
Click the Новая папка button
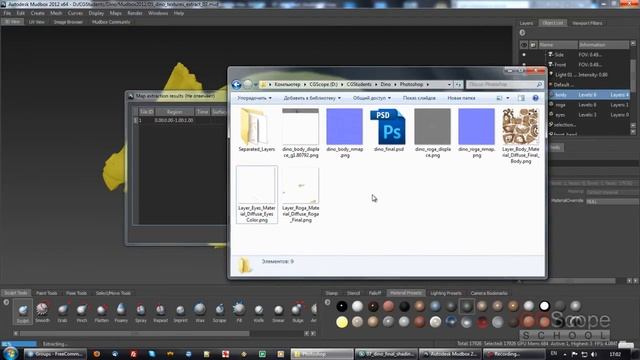coord(461,98)
